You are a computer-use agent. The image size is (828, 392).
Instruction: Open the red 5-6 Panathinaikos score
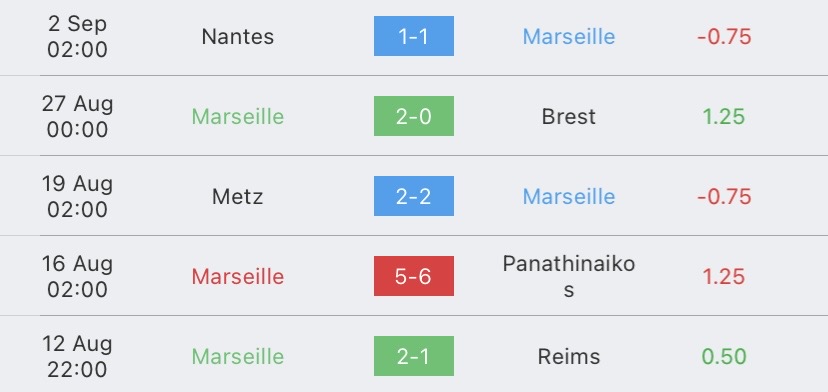(413, 276)
